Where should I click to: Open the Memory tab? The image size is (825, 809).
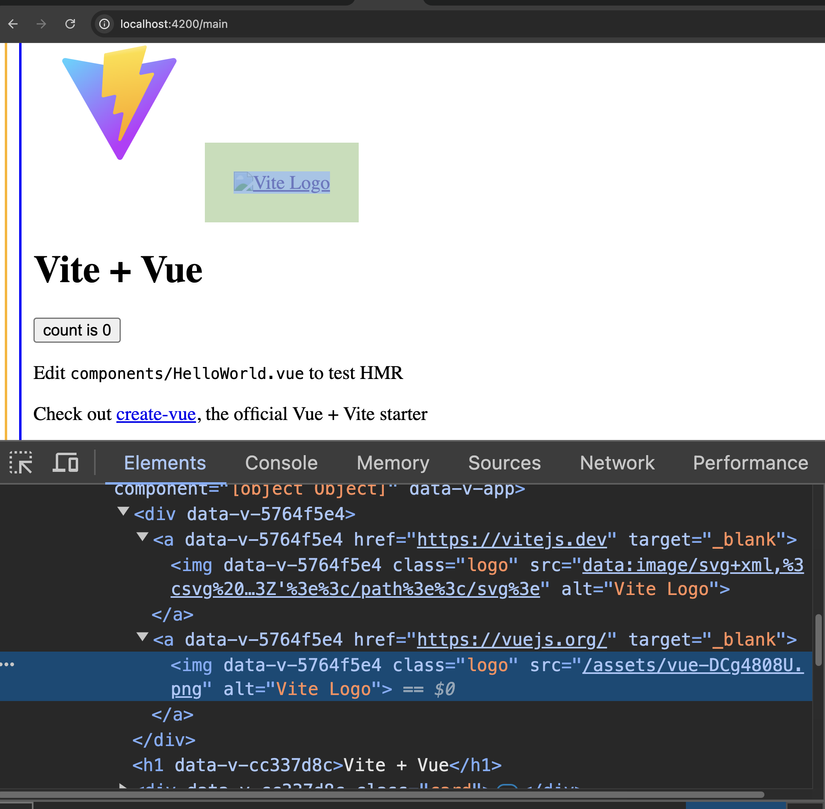pyautogui.click(x=393, y=463)
